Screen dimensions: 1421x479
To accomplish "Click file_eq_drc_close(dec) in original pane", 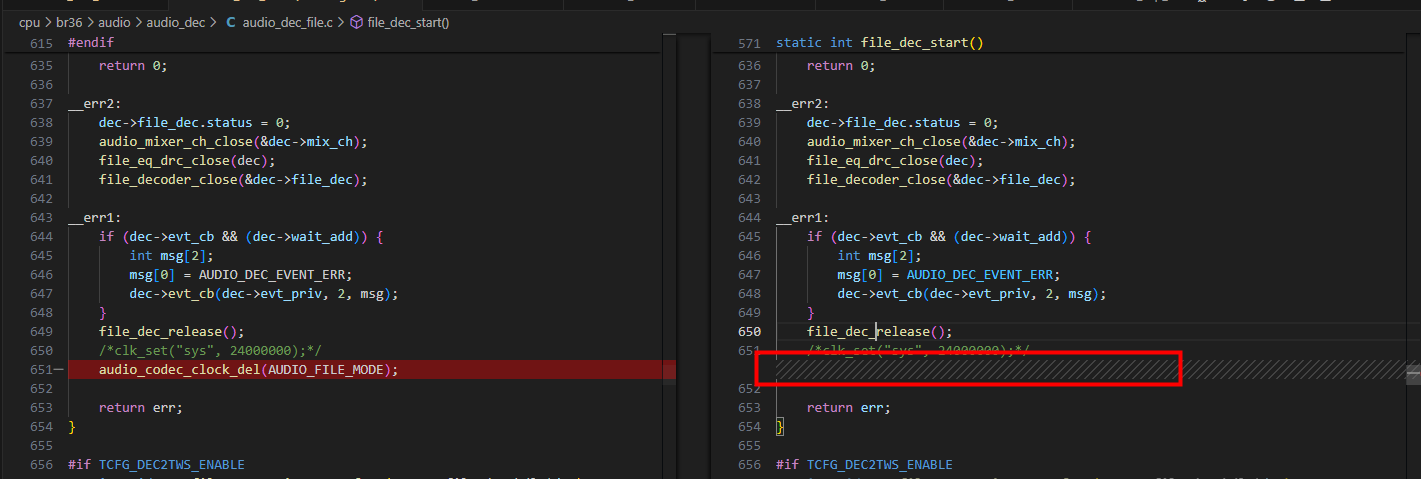I will point(187,161).
